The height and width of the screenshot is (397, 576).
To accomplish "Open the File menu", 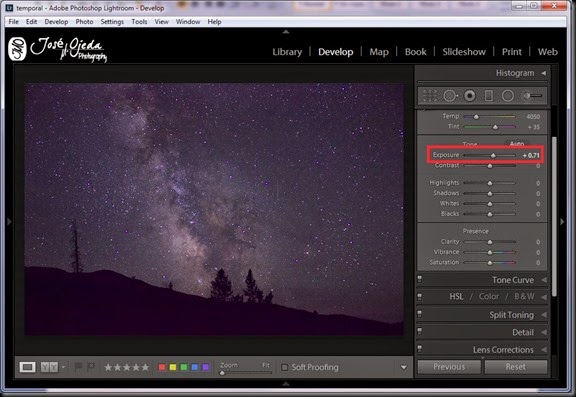I will pos(14,22).
